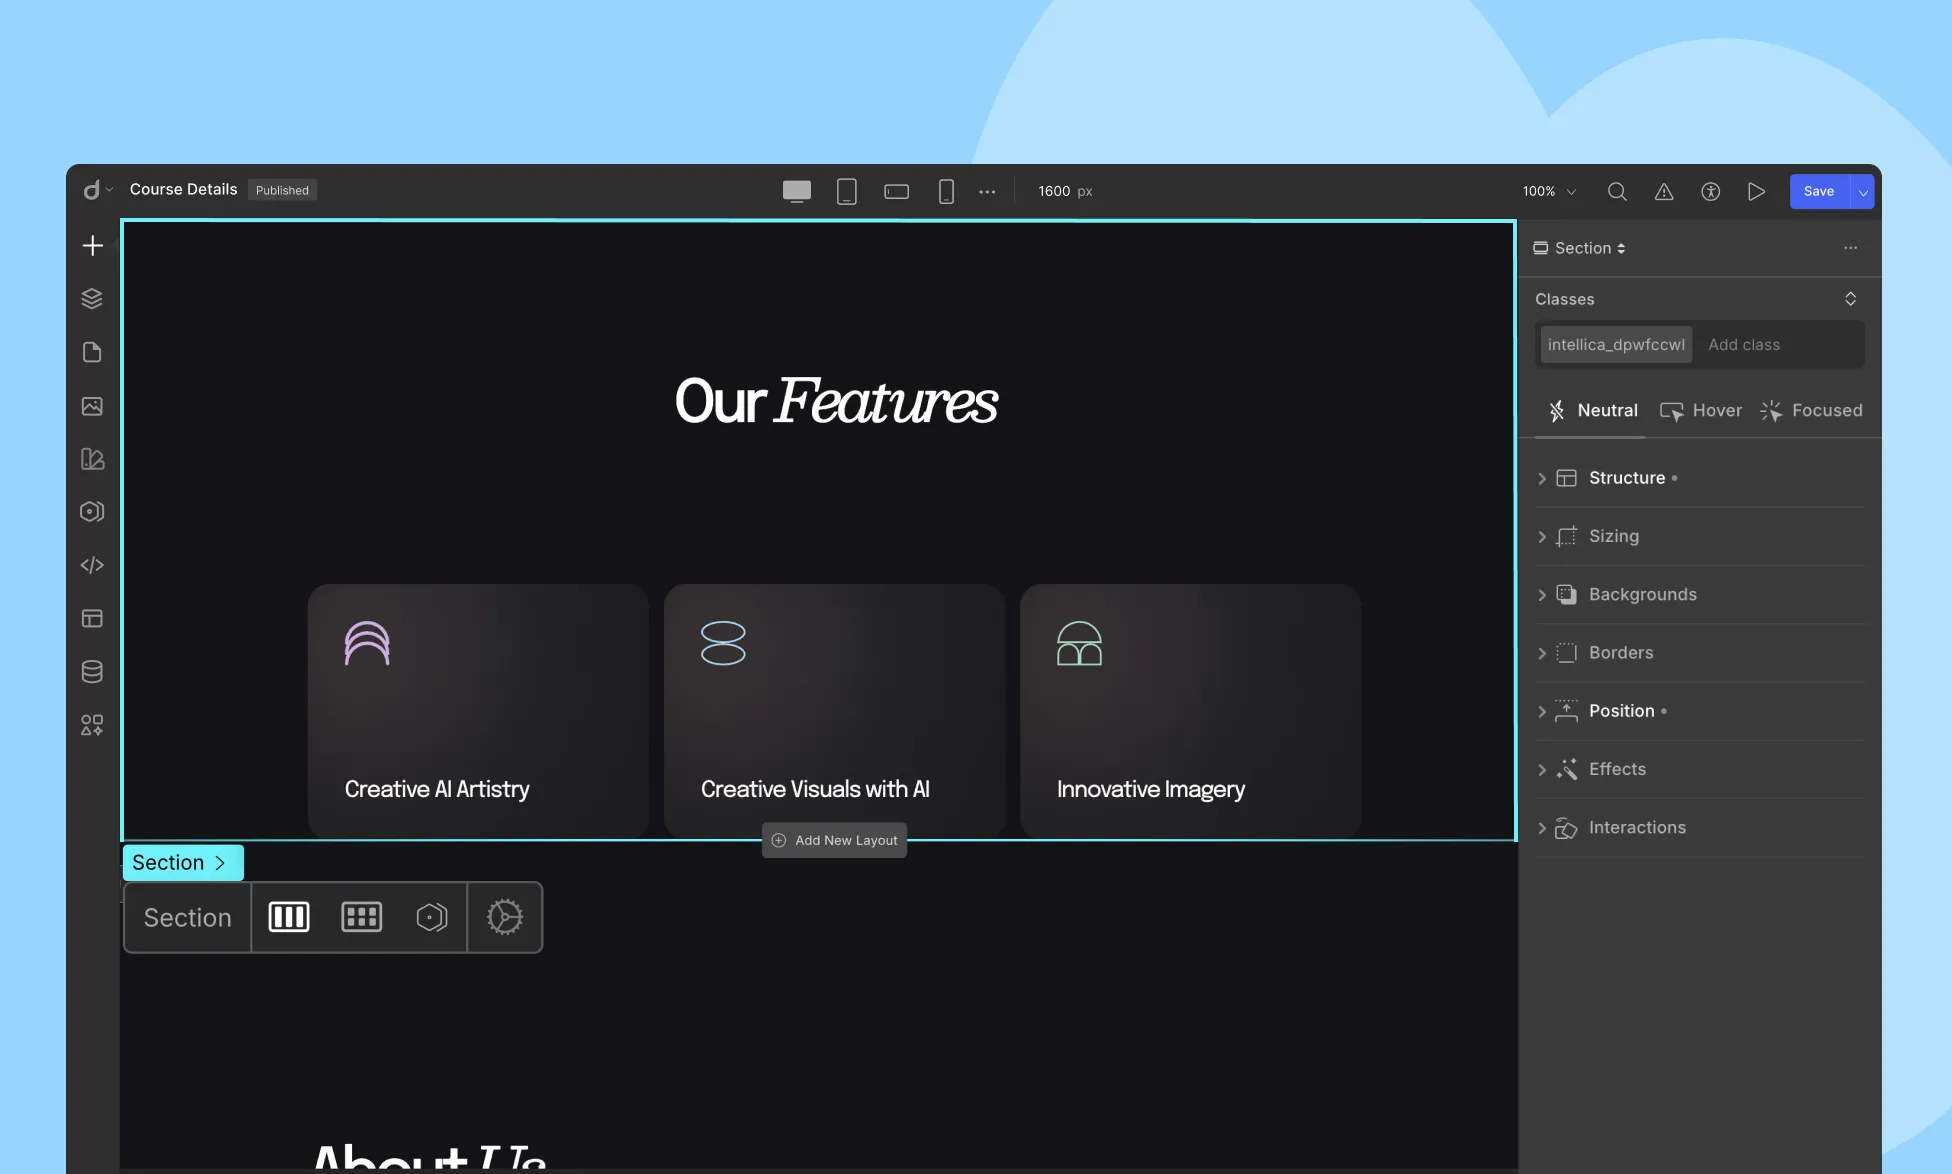
Task: Open the style design icon in sidebar
Action: [x=92, y=458]
